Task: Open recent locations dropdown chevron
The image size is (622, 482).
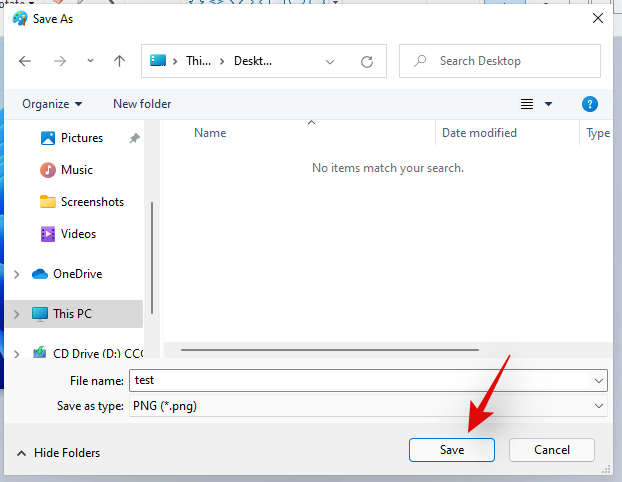Action: click(x=90, y=61)
